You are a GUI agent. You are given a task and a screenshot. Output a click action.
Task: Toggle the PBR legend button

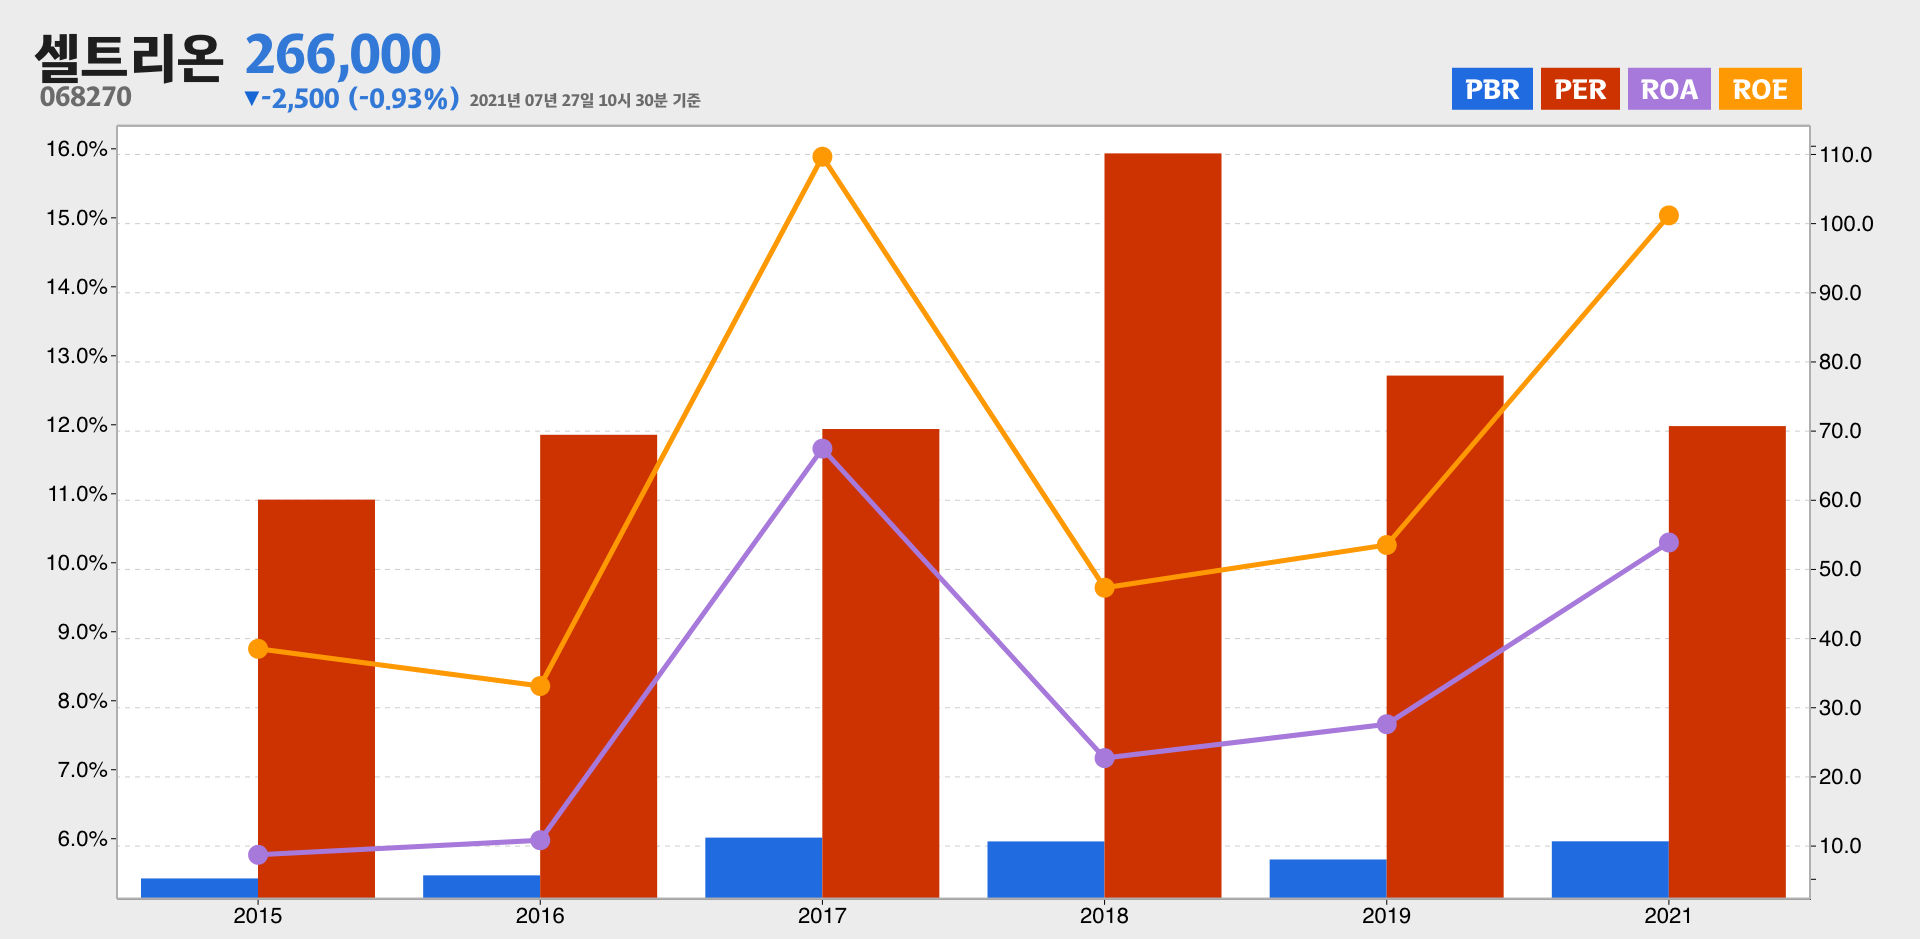coord(1492,89)
